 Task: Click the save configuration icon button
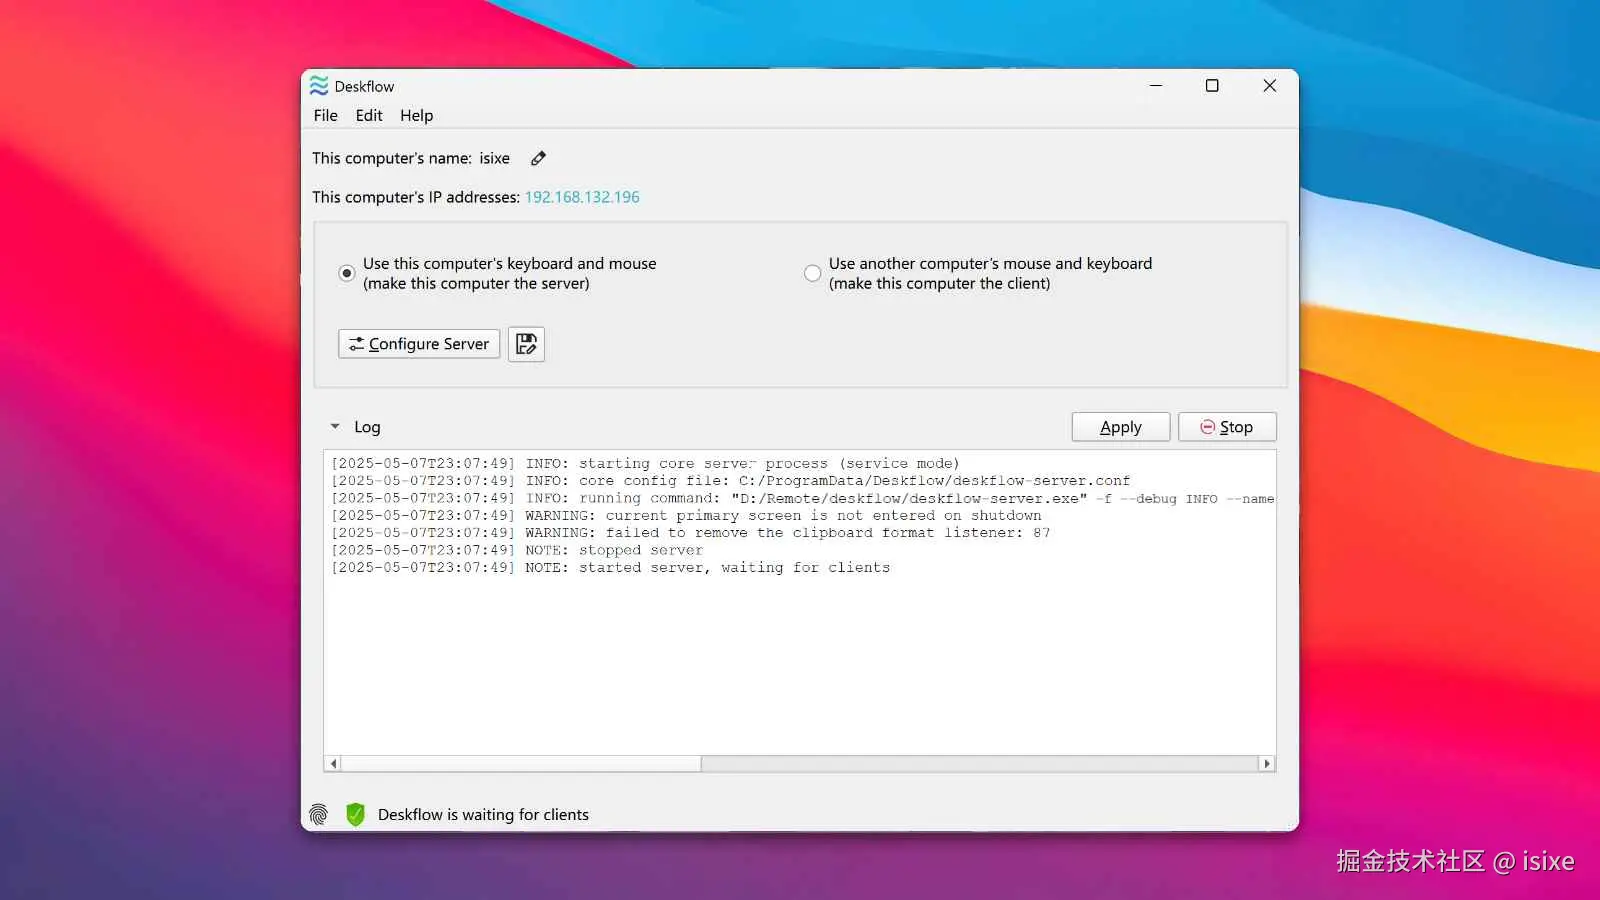[526, 344]
